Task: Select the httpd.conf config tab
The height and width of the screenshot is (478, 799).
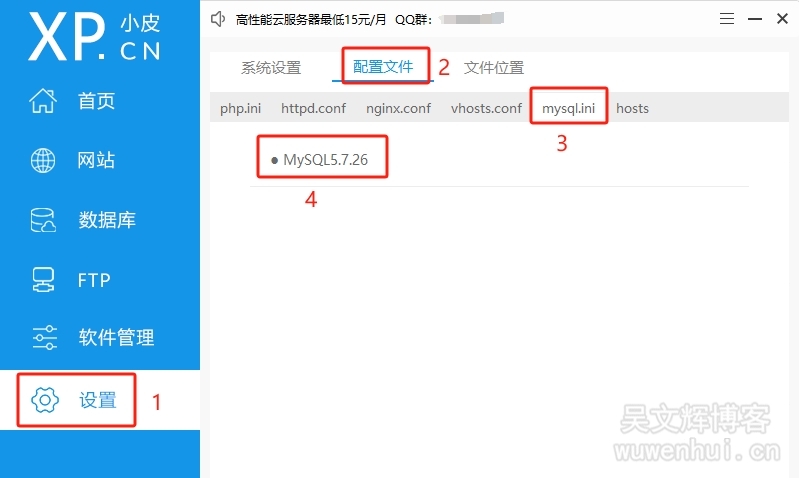Action: [313, 108]
